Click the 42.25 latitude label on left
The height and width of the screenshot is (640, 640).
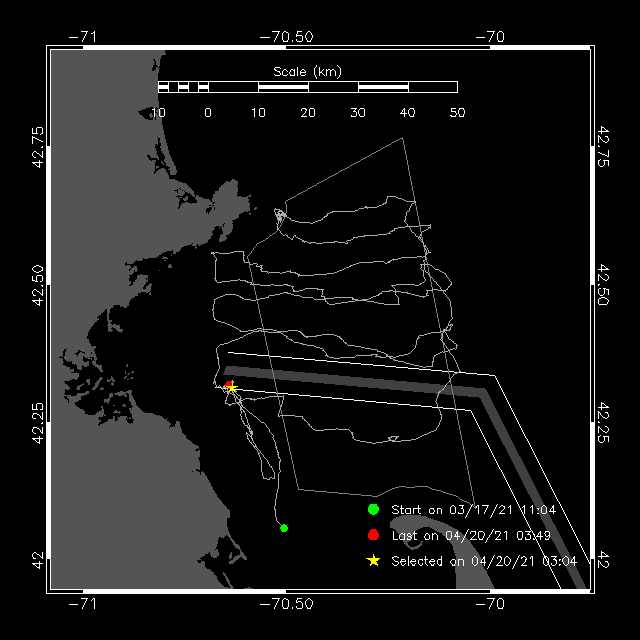38,423
